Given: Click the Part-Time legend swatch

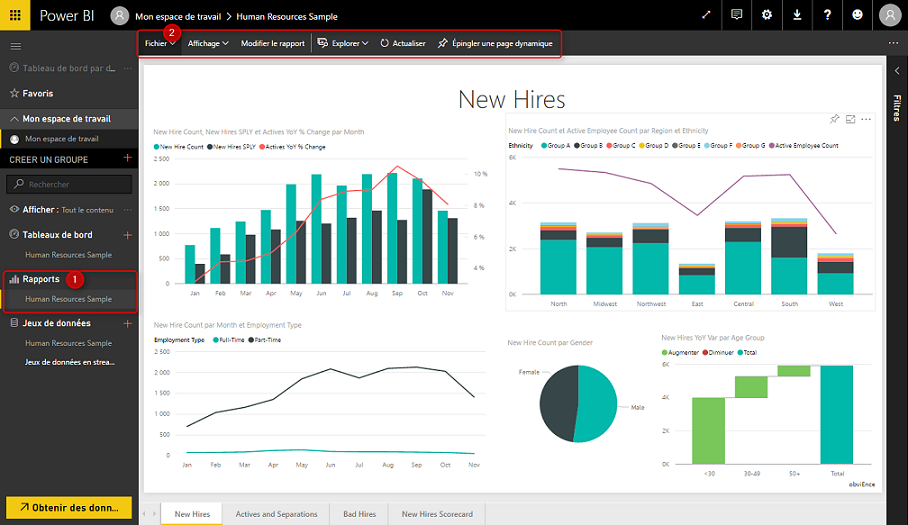Looking at the screenshot, I should click(x=251, y=340).
